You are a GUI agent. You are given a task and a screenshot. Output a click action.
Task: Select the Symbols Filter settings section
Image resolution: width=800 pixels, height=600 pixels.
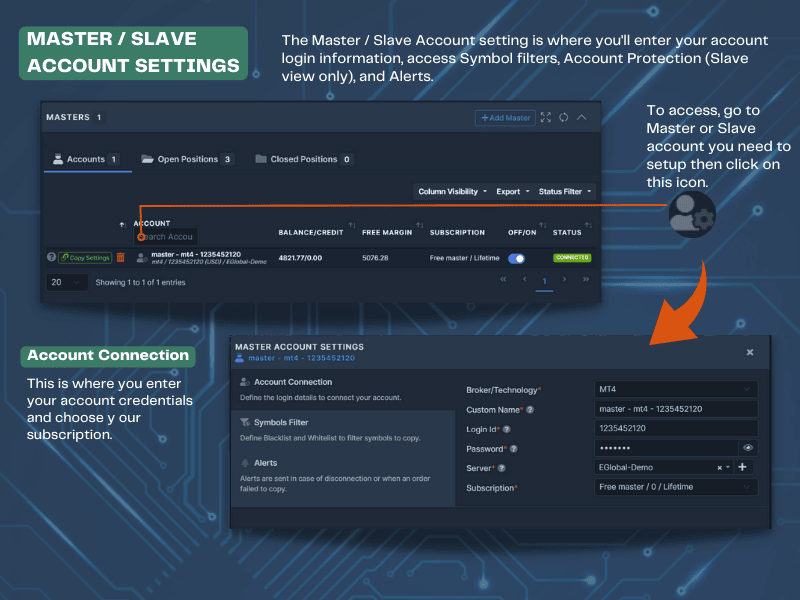click(x=281, y=423)
